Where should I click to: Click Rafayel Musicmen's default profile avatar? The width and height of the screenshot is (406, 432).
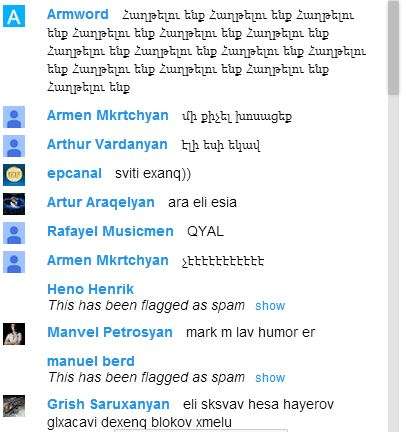coord(14,233)
